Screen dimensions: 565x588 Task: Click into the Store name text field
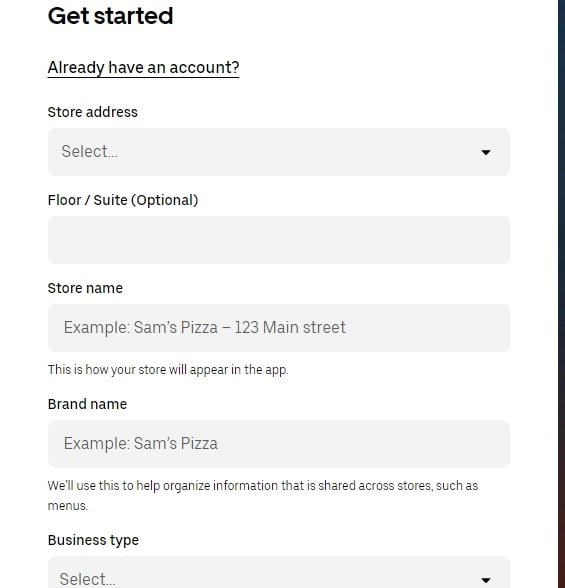(279, 328)
